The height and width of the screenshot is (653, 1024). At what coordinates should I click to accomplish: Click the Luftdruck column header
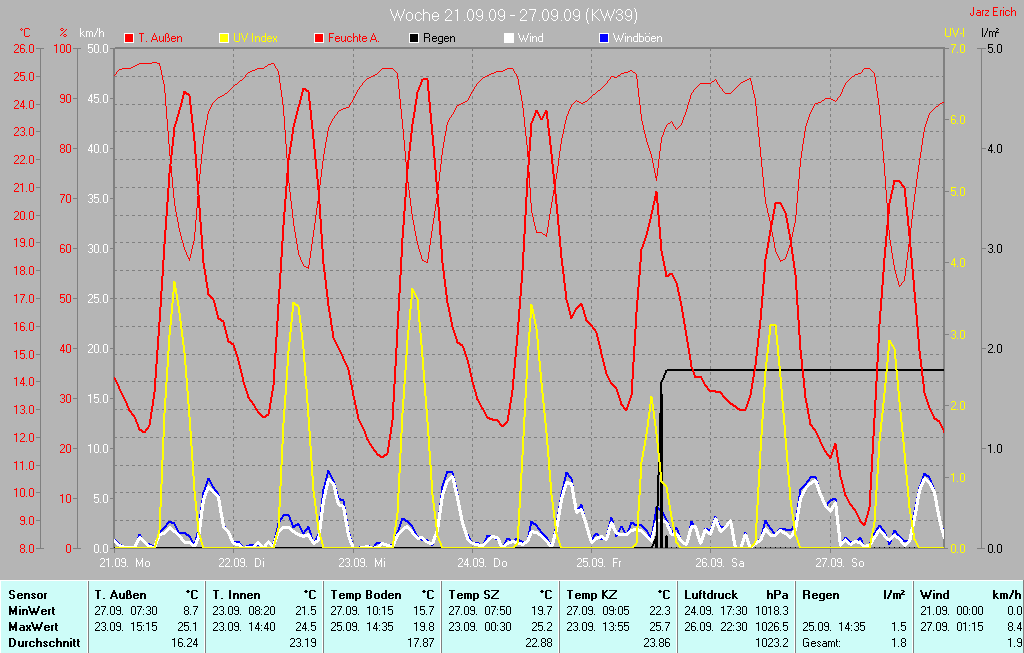click(711, 595)
